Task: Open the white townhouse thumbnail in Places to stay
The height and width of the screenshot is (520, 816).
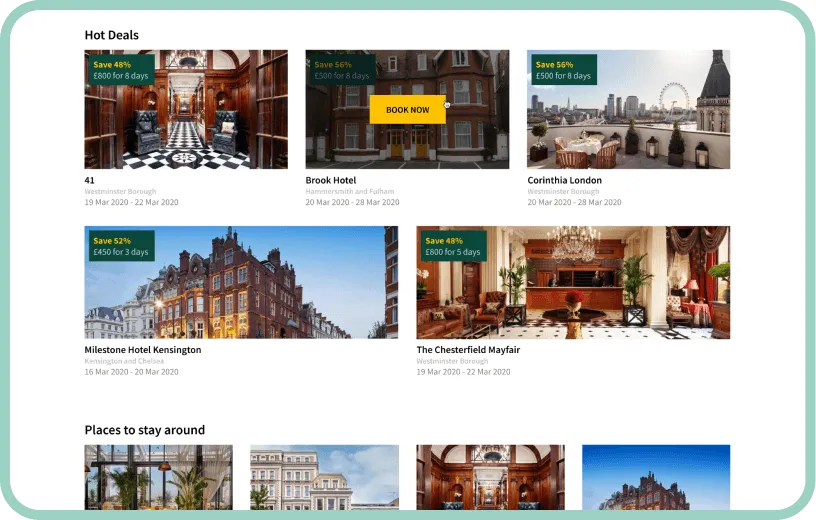Action: click(324, 477)
